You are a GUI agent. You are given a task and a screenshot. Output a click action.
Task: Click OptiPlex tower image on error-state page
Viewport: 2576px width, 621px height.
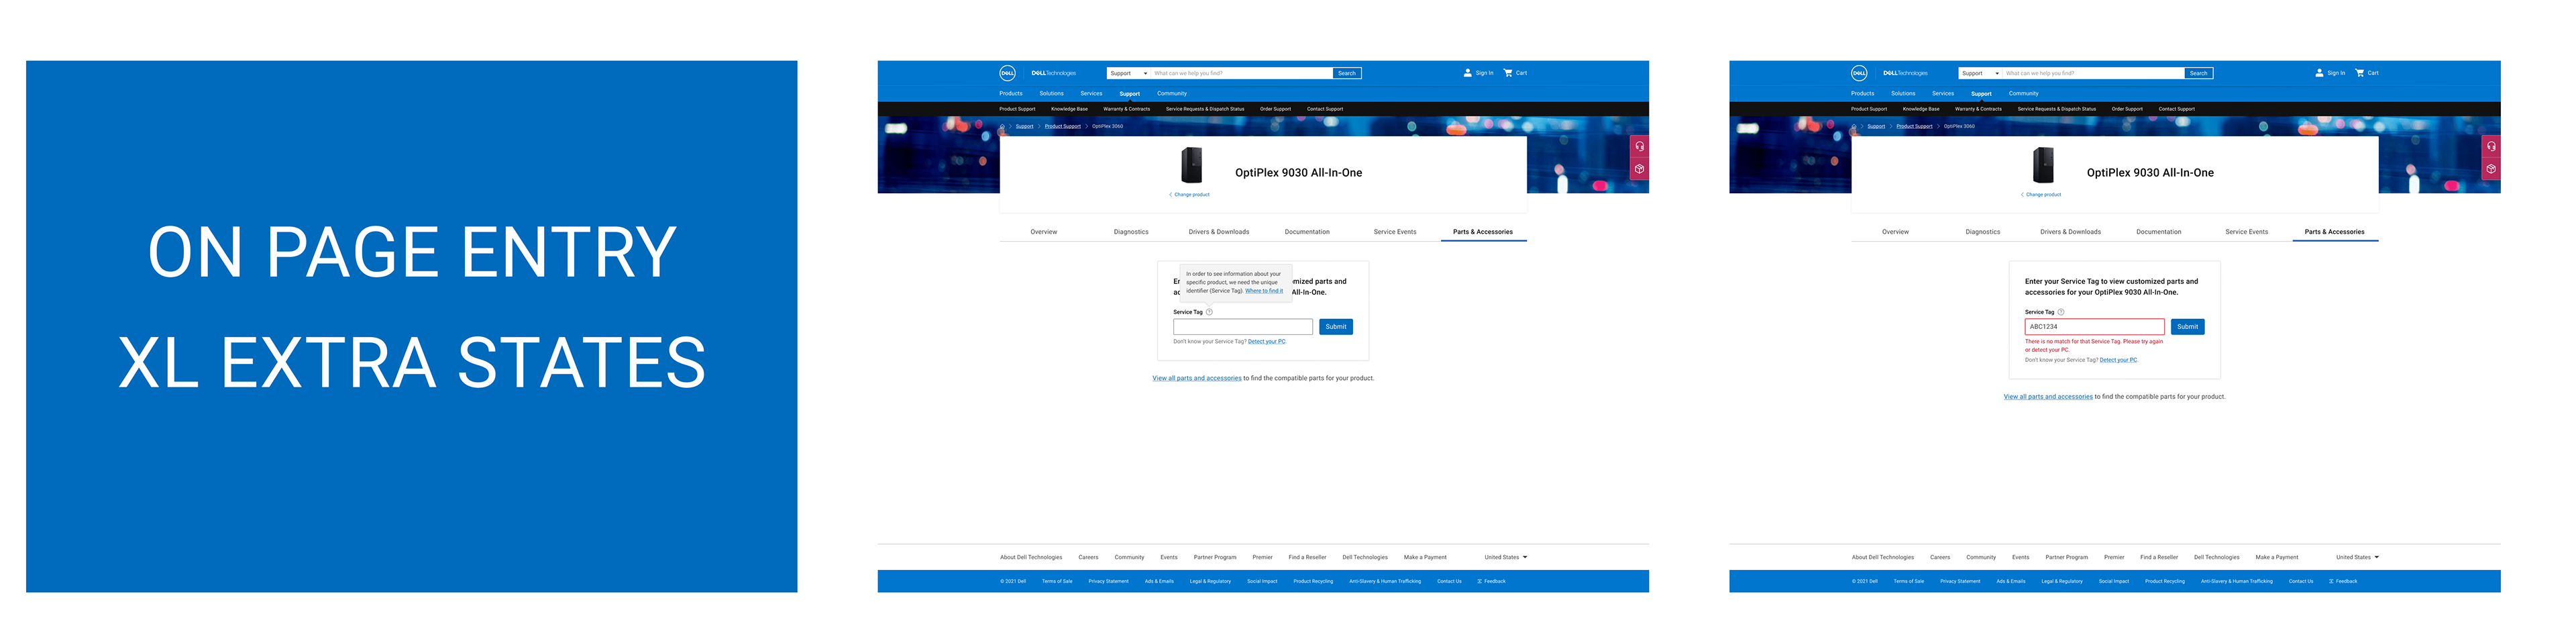[x=2043, y=165]
